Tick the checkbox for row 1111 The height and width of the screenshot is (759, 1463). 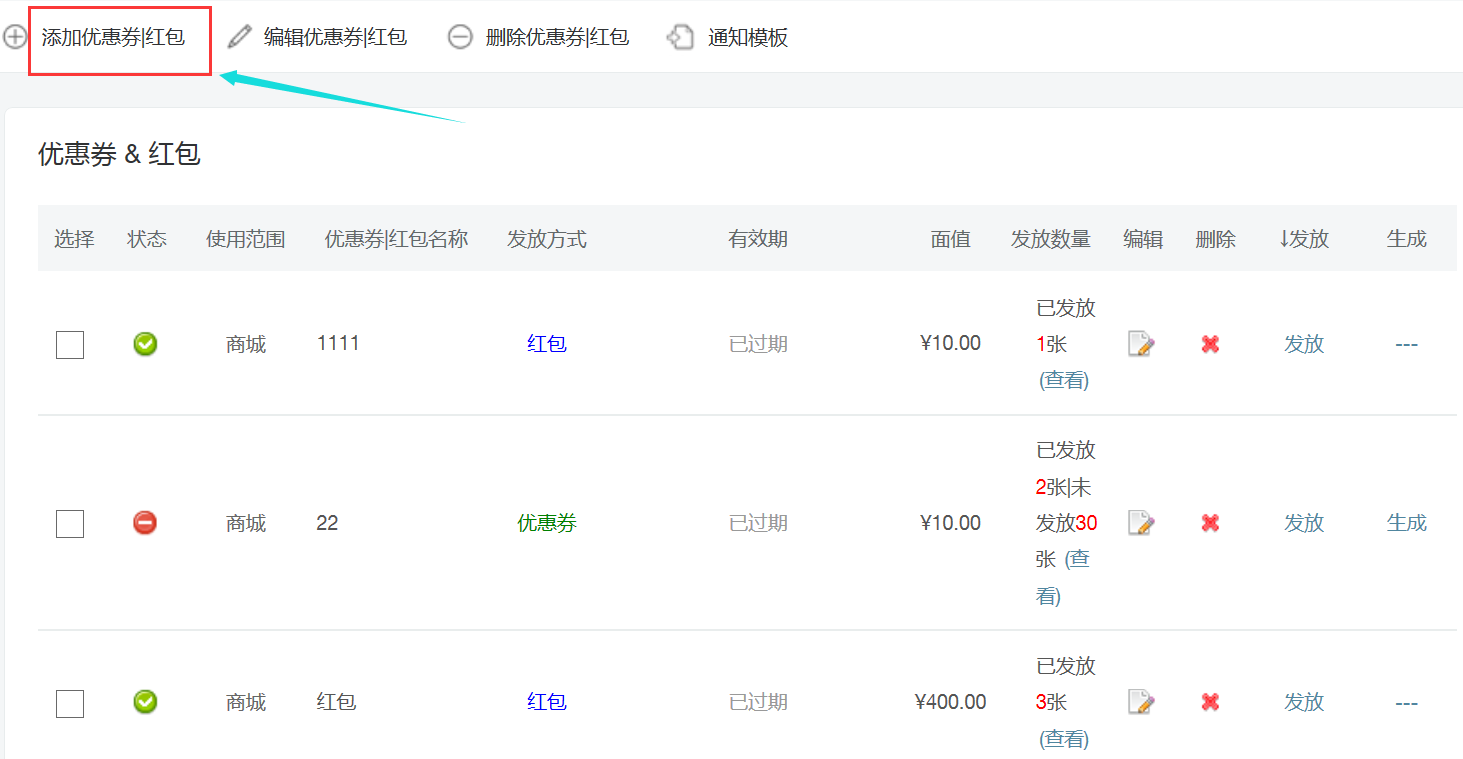[x=70, y=345]
